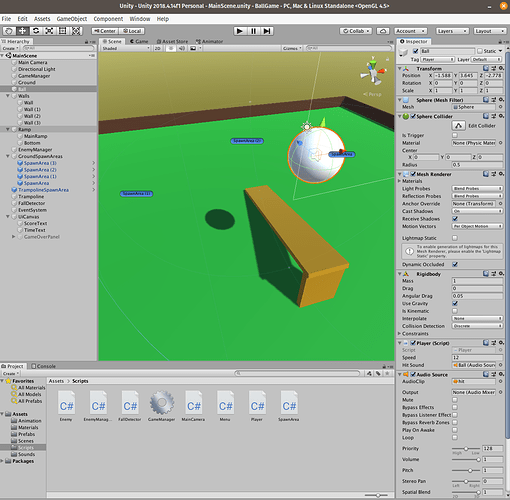Select the Hand tool in toolbar
The image size is (510, 500).
(x=9, y=31)
